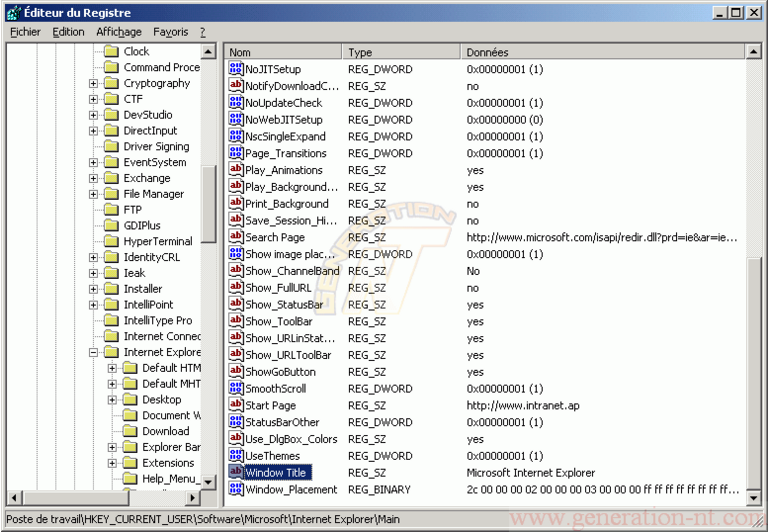Image resolution: width=768 pixels, height=532 pixels.
Task: Expand the EventSystem key
Action: (93, 162)
